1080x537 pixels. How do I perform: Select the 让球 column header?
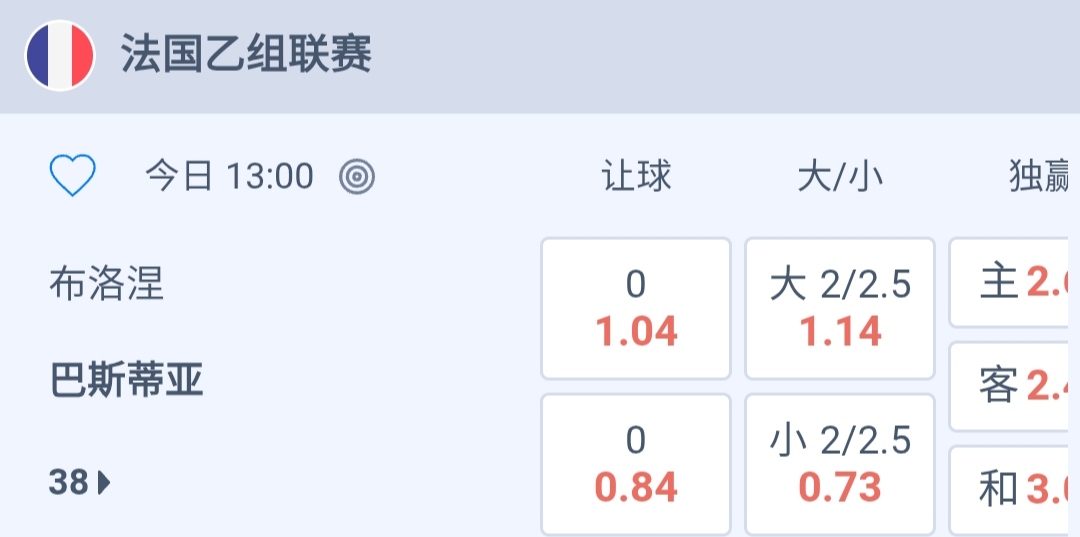point(636,177)
